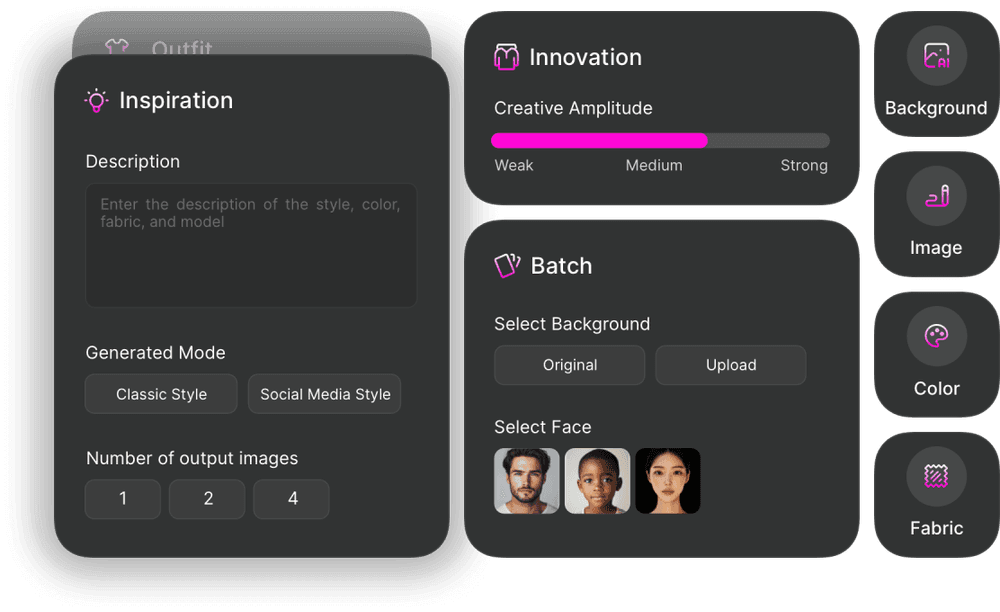The image size is (1000, 612).
Task: Click the Innovation jacket icon
Action: click(x=506, y=57)
